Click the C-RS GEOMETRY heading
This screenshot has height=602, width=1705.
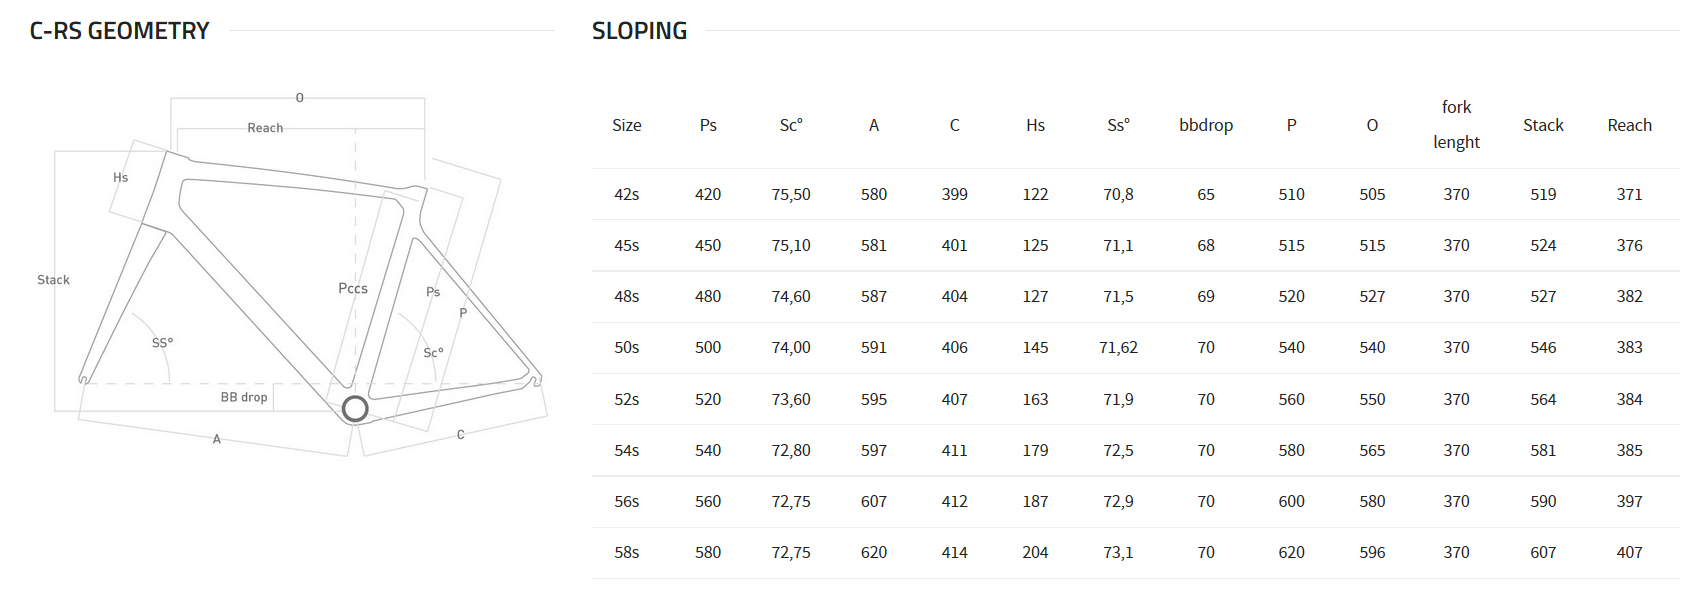point(120,31)
